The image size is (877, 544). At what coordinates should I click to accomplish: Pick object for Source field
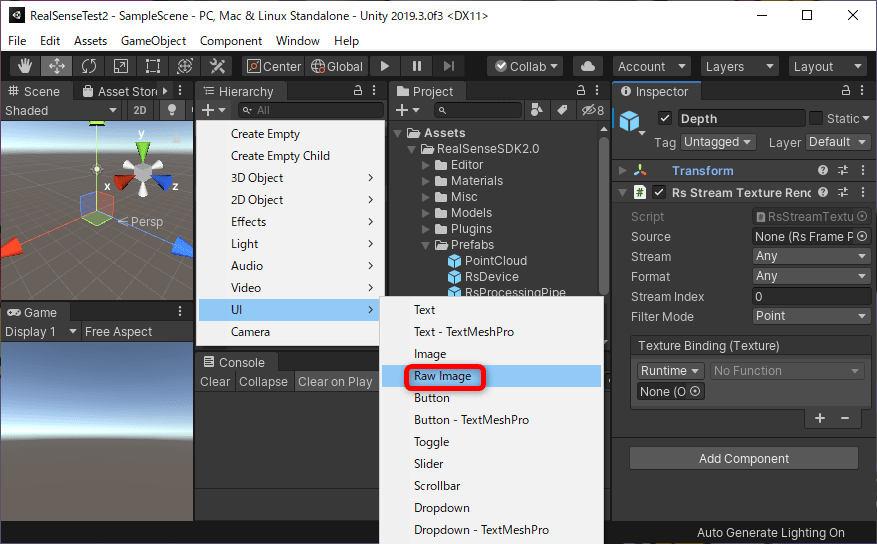pos(862,236)
